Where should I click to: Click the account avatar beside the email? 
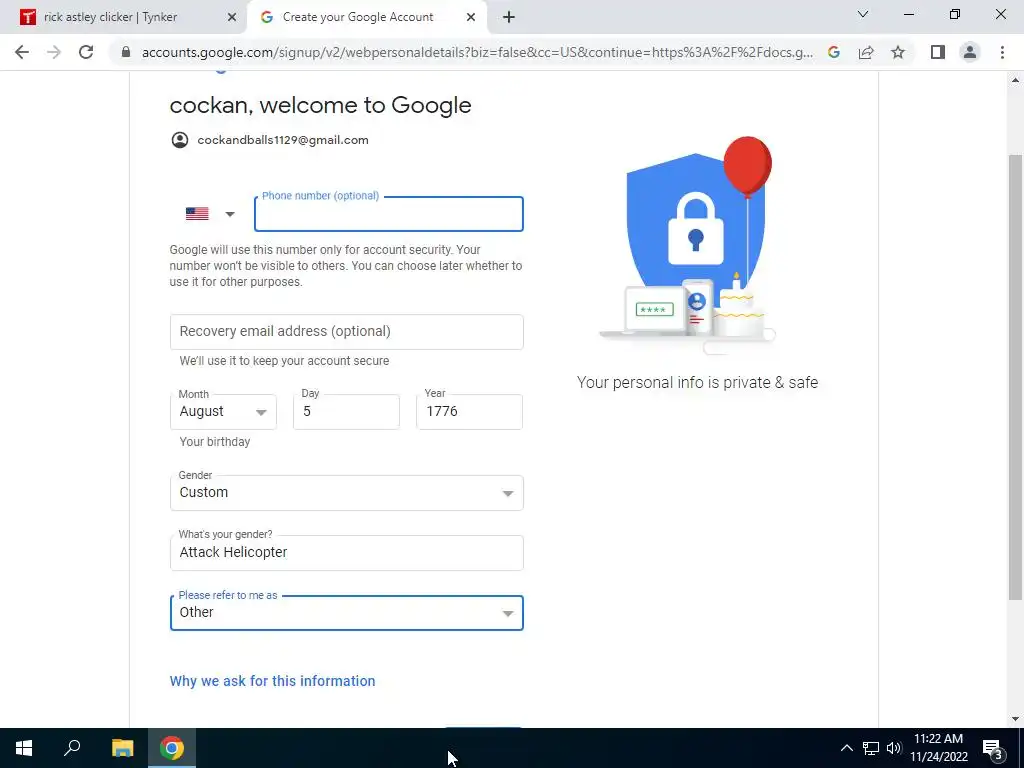(x=180, y=140)
